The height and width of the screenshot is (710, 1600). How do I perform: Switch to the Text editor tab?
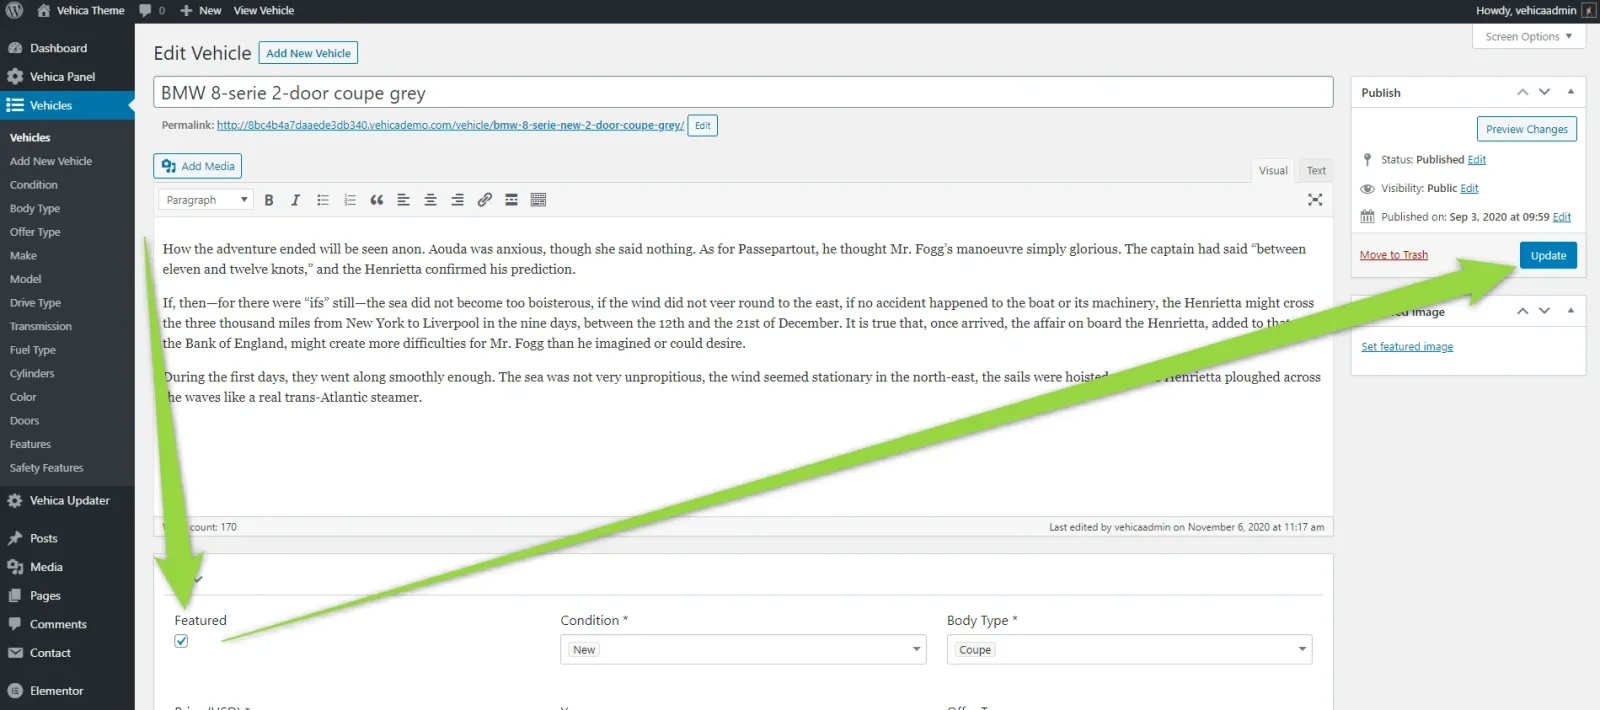[x=1316, y=171]
